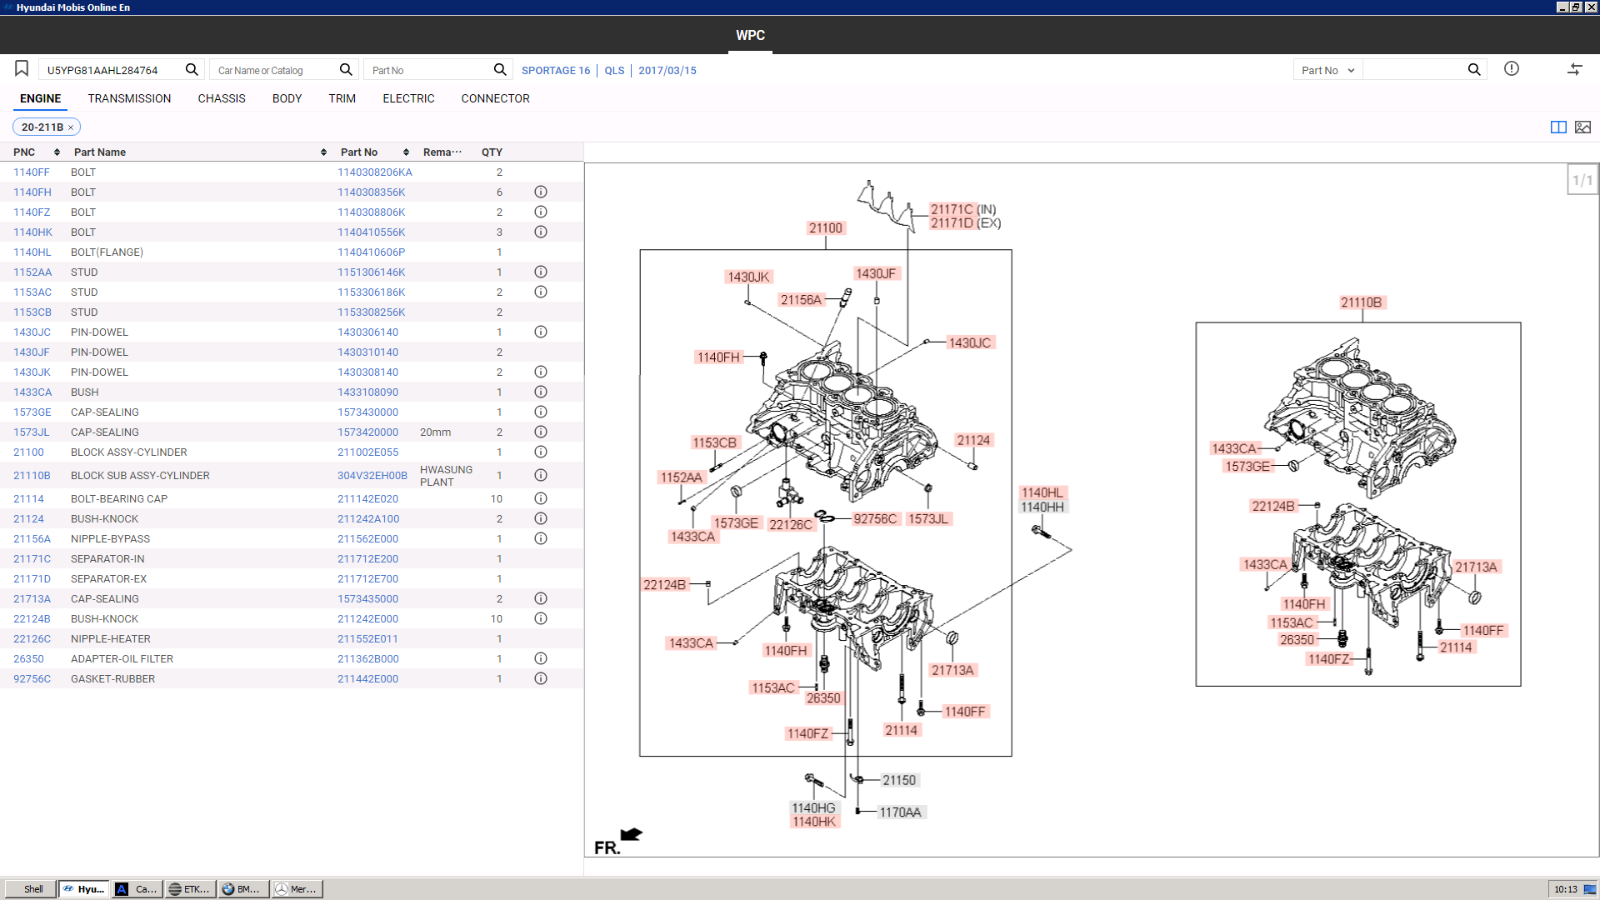Click the QLS link

tap(614, 70)
